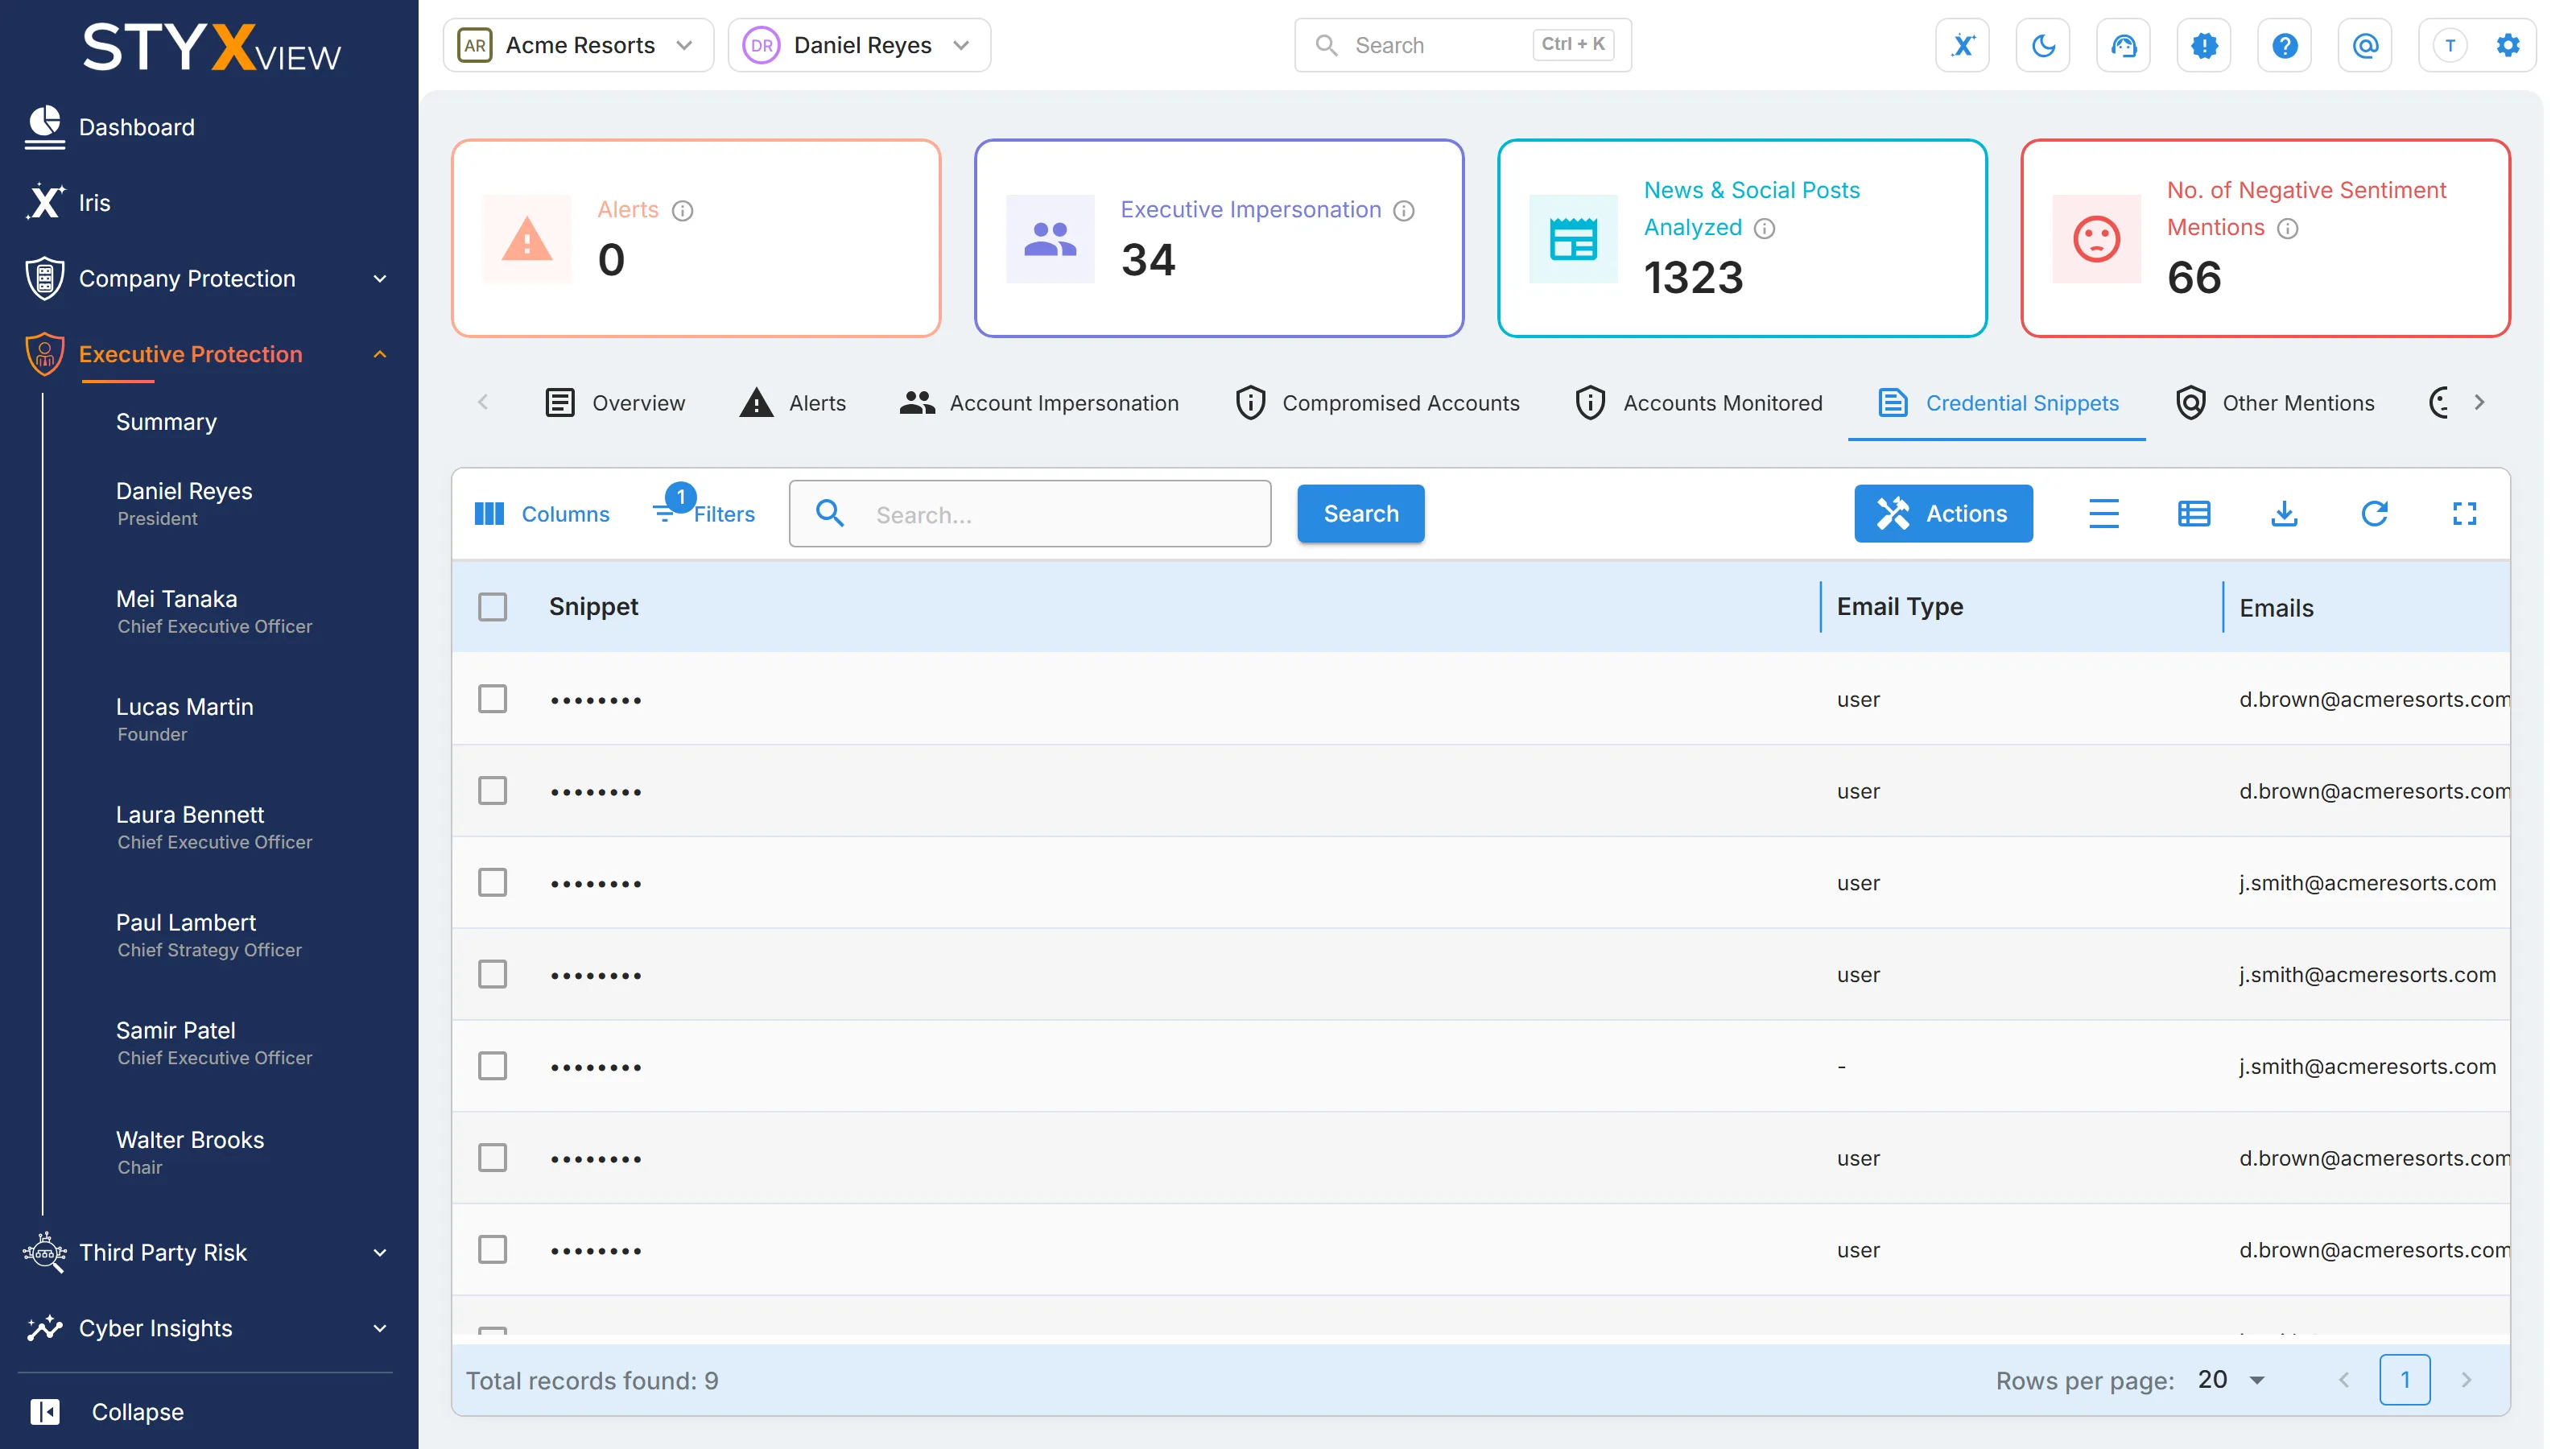
Task: Download table data with the download icon
Action: (x=2284, y=514)
